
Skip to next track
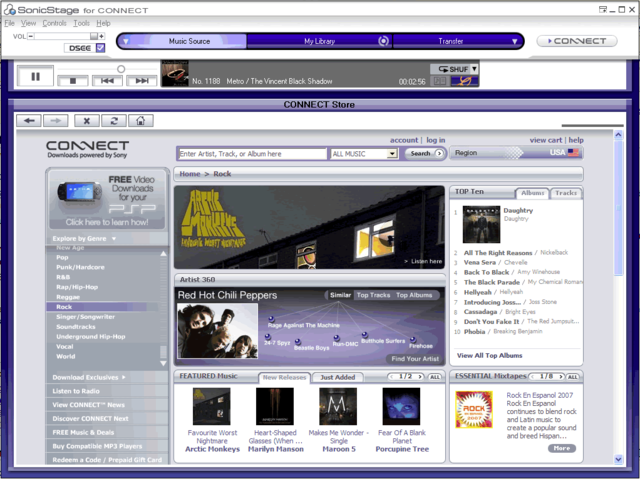142,81
